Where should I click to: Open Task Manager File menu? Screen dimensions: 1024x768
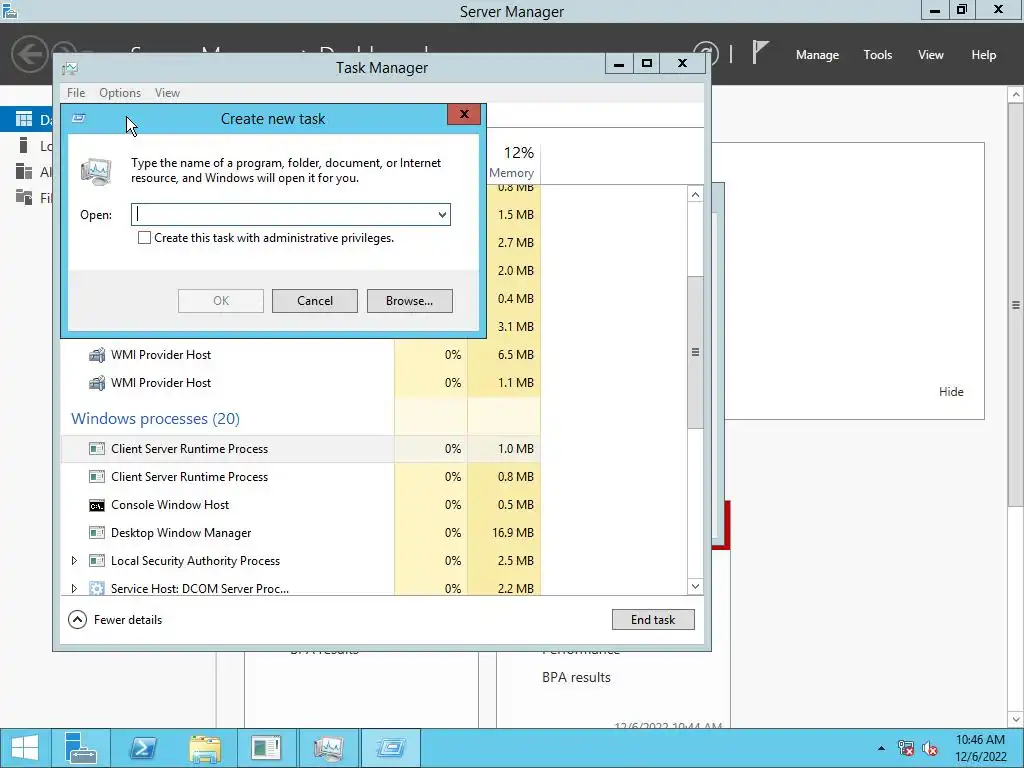[x=76, y=93]
